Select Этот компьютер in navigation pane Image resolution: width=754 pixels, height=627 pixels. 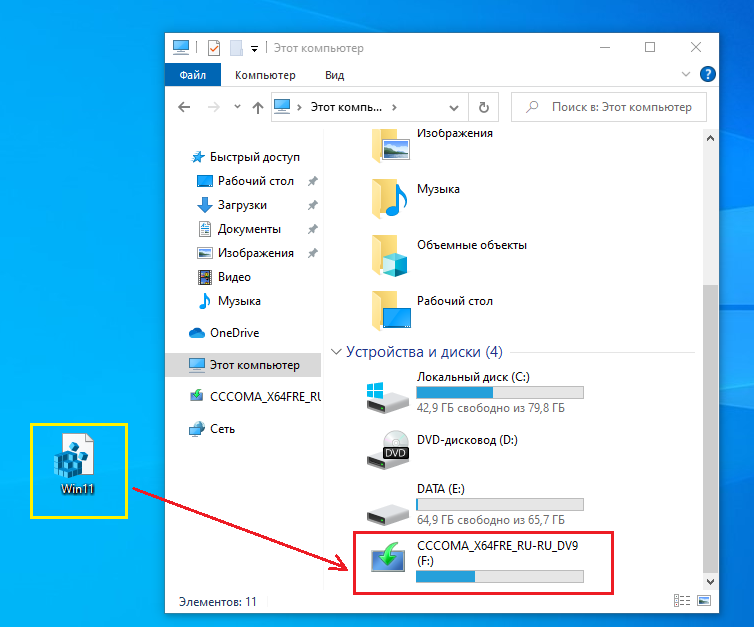244,365
